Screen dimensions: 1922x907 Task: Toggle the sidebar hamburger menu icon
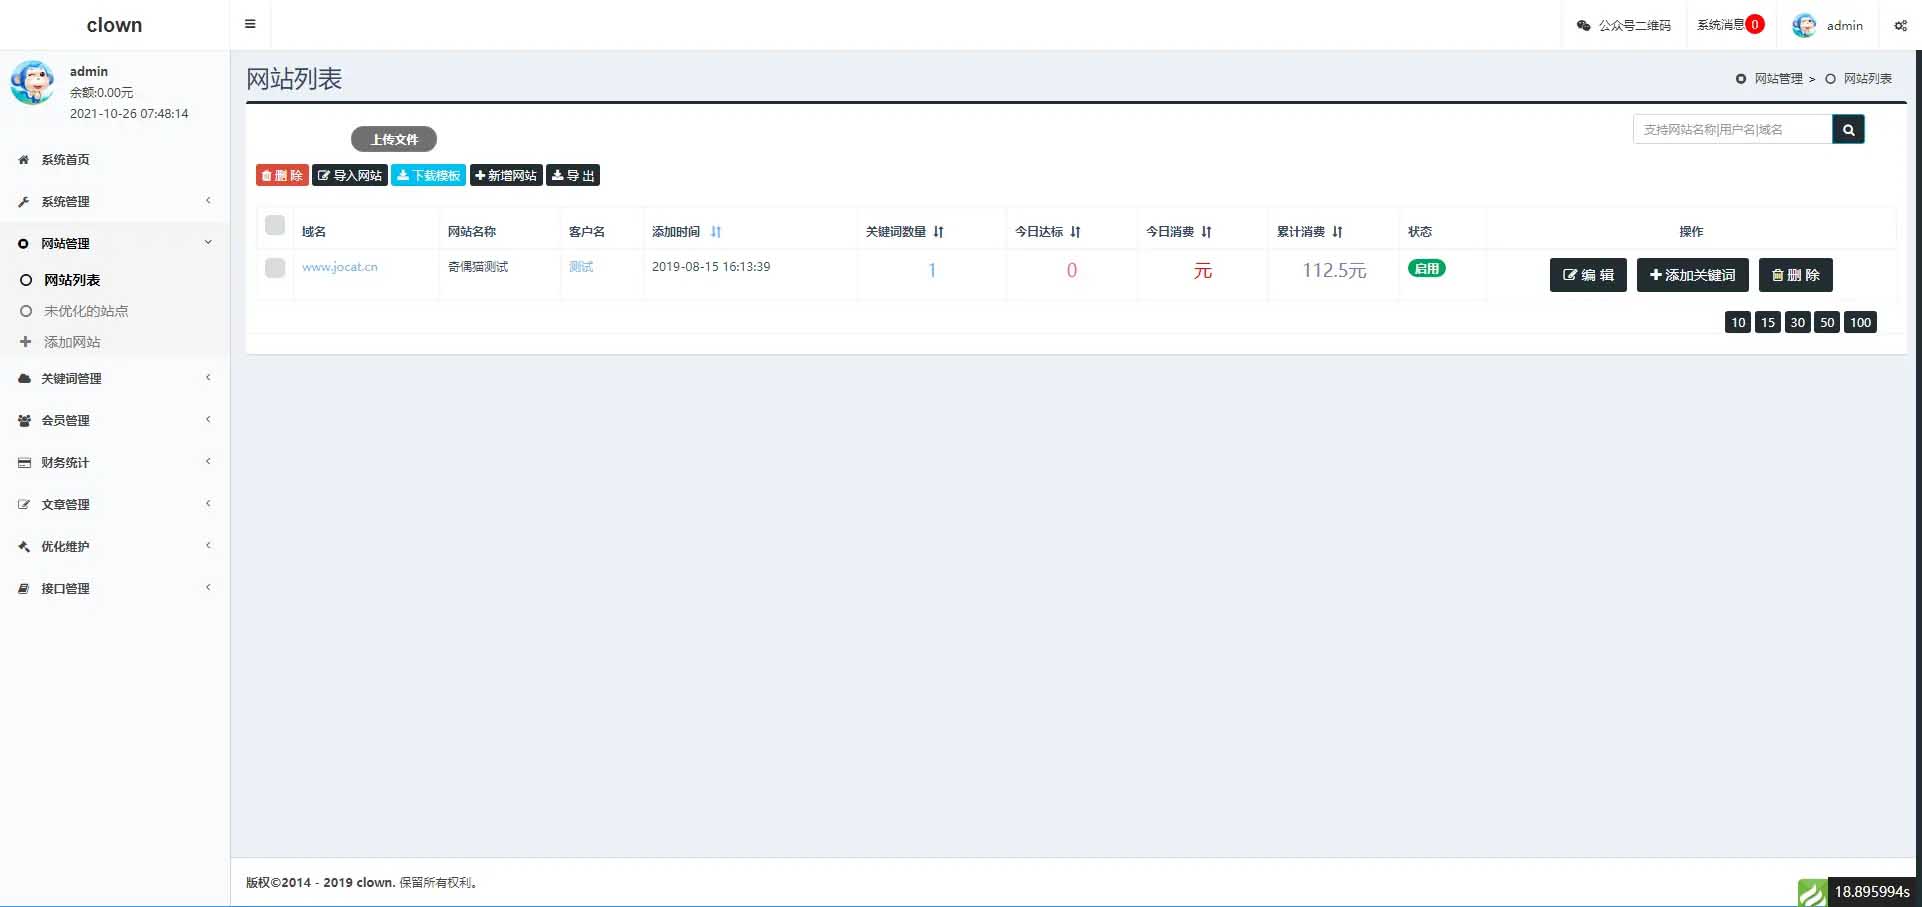250,24
